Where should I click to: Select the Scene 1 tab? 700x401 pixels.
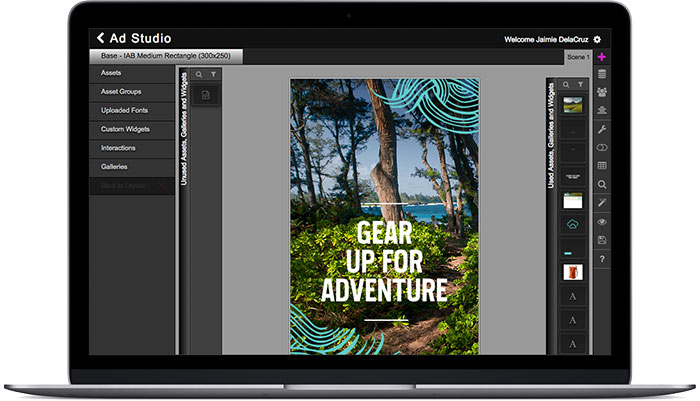pyautogui.click(x=577, y=57)
